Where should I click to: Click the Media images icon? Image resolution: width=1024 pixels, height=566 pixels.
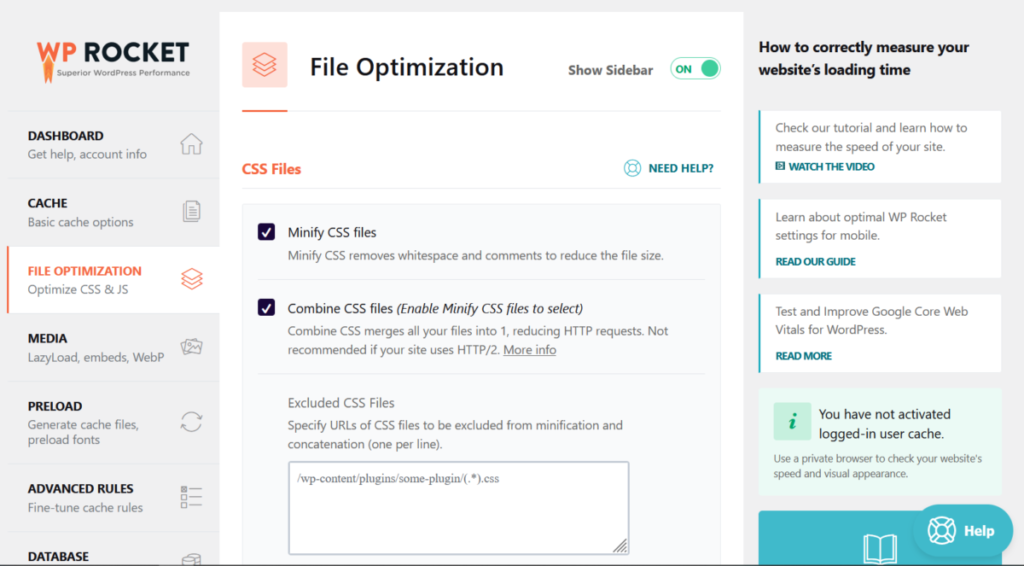(191, 347)
